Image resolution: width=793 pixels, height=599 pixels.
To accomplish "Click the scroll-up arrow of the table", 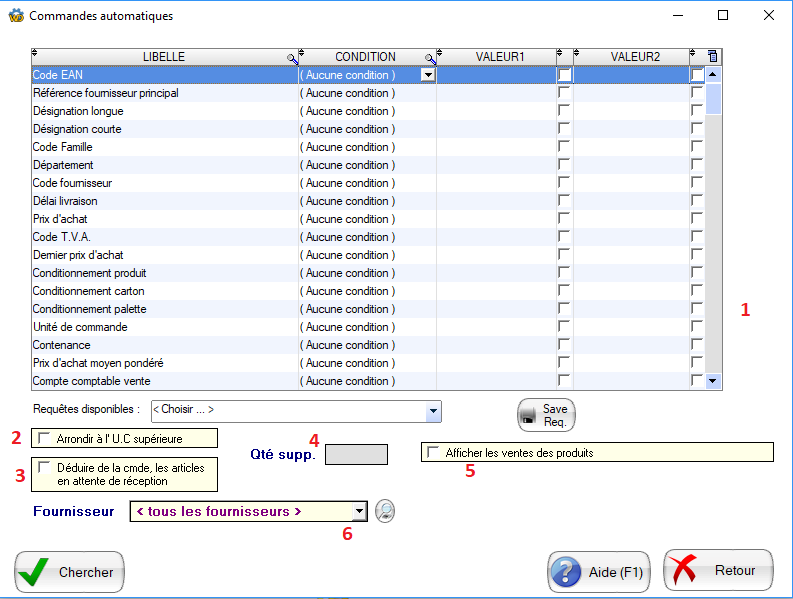I will [713, 74].
